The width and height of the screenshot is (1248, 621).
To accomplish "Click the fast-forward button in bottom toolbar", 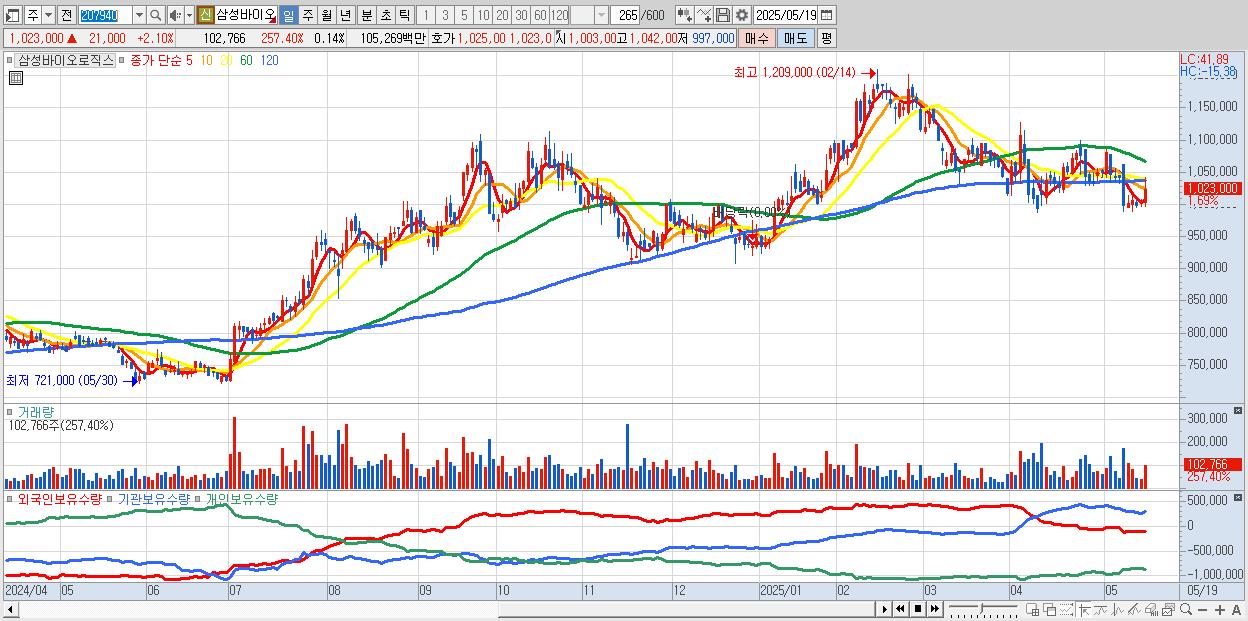I will pyautogui.click(x=934, y=609).
